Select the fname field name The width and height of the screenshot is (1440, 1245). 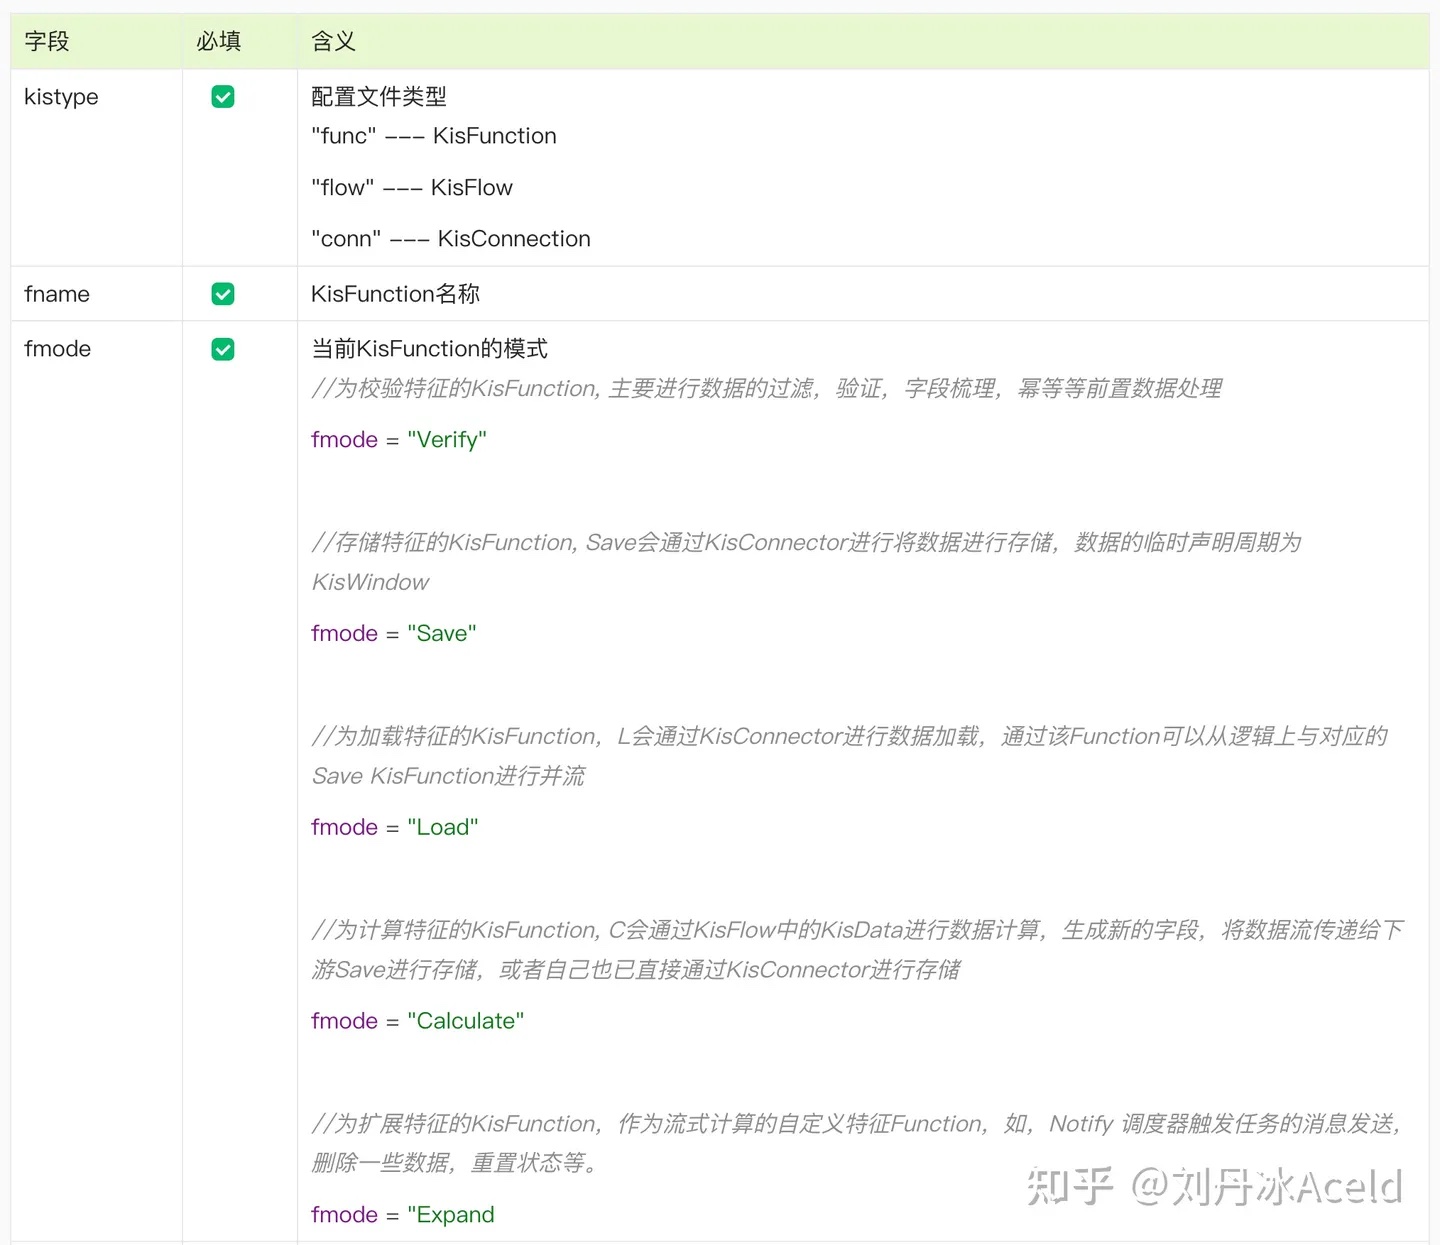coord(57,294)
